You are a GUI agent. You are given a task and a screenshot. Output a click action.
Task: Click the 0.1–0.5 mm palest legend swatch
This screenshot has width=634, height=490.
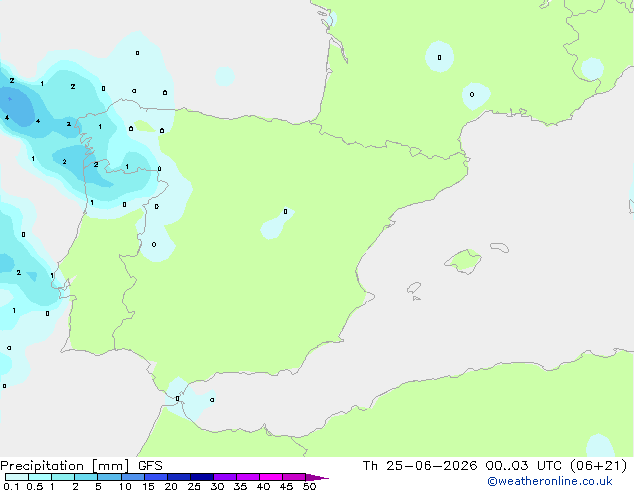click(17, 477)
